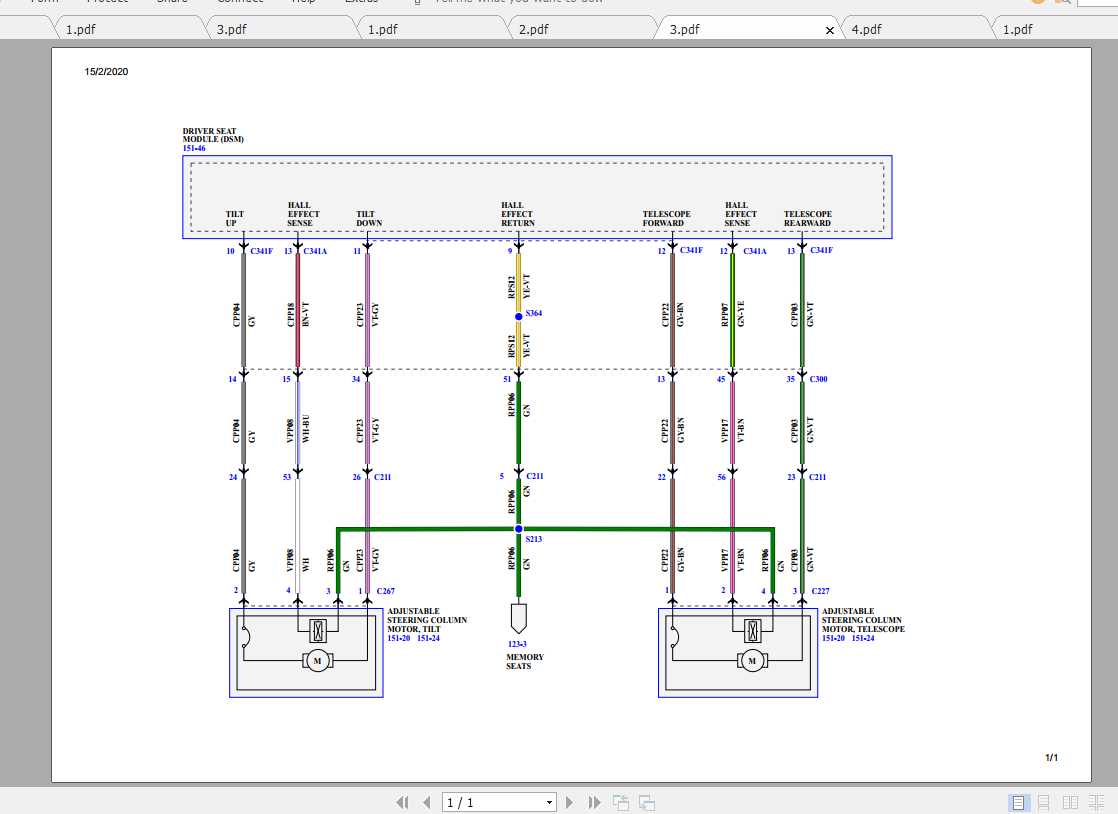Open the Help menu
Image resolution: width=1118 pixels, height=814 pixels.
point(303,2)
